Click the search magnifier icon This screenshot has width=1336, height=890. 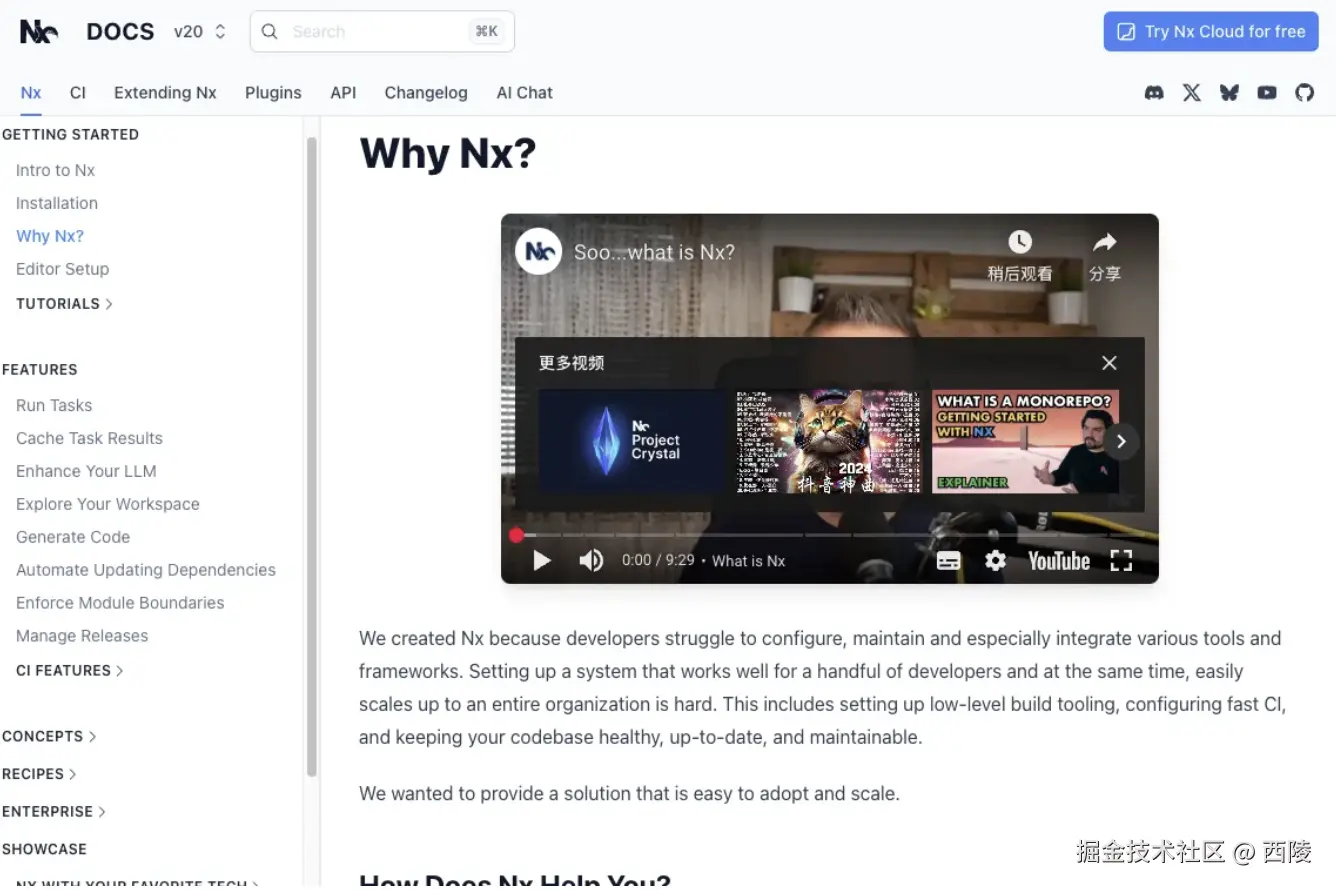(x=269, y=32)
